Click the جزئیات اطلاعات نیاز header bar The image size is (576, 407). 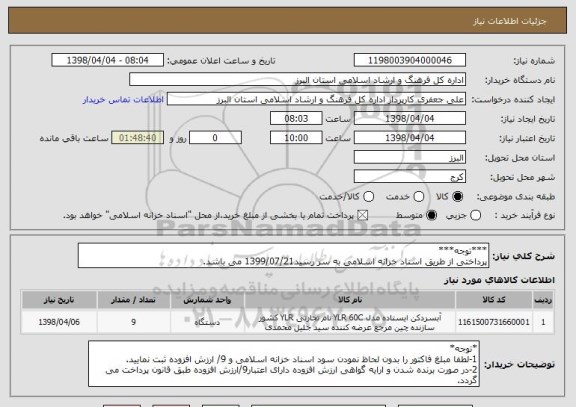[288, 21]
